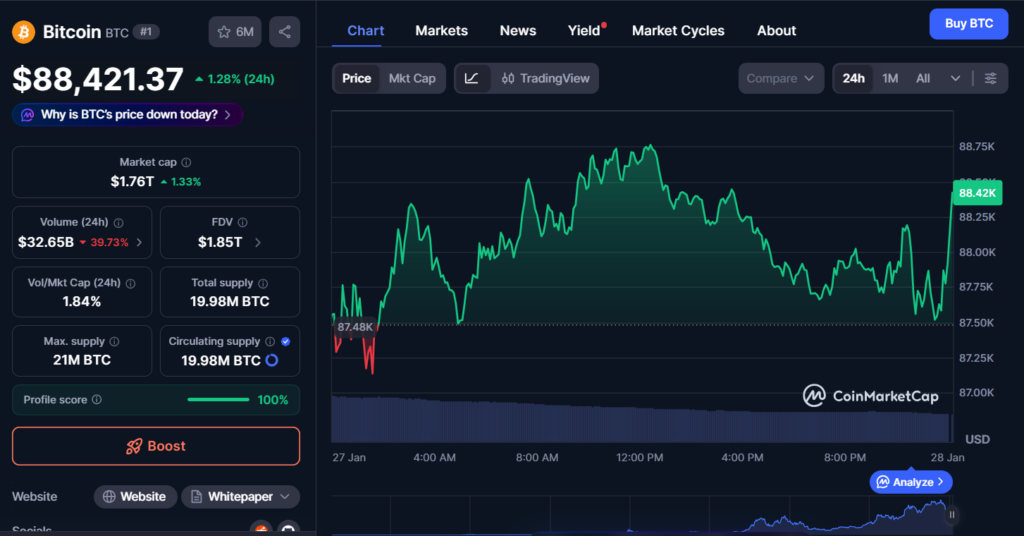The height and width of the screenshot is (536, 1024).
Task: Click the Profile score info icon
Action: tap(97, 400)
